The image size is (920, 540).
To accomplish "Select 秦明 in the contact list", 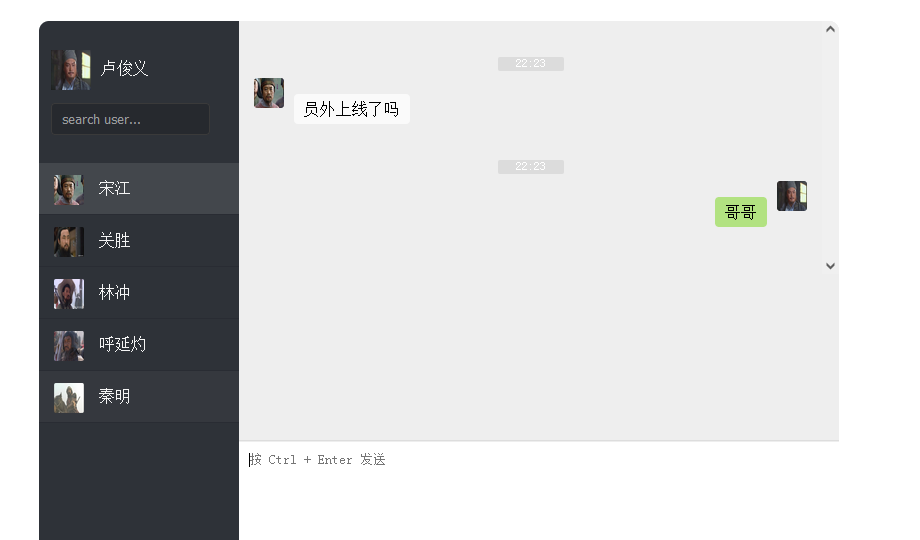I will [x=139, y=397].
